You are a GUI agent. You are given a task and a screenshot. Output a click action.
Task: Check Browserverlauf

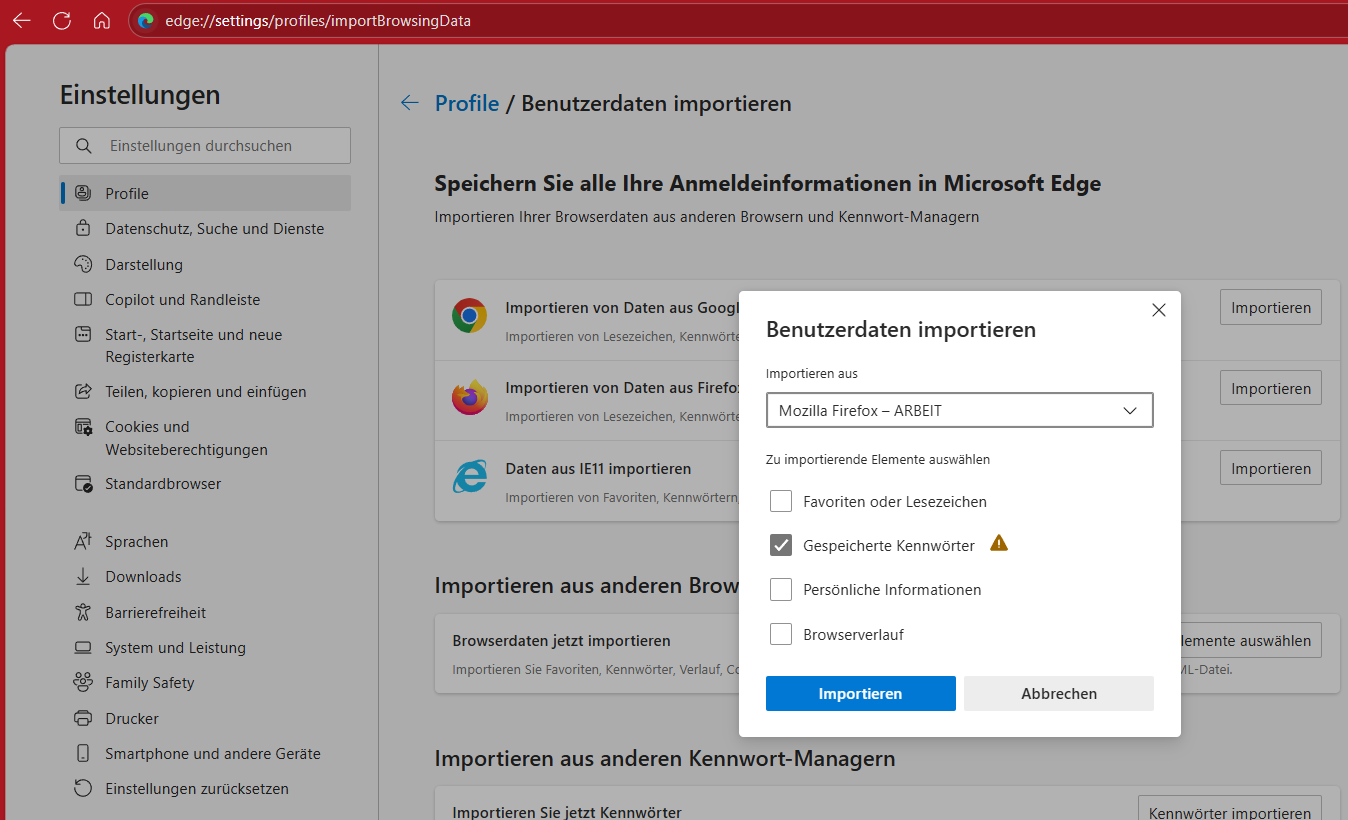point(781,634)
